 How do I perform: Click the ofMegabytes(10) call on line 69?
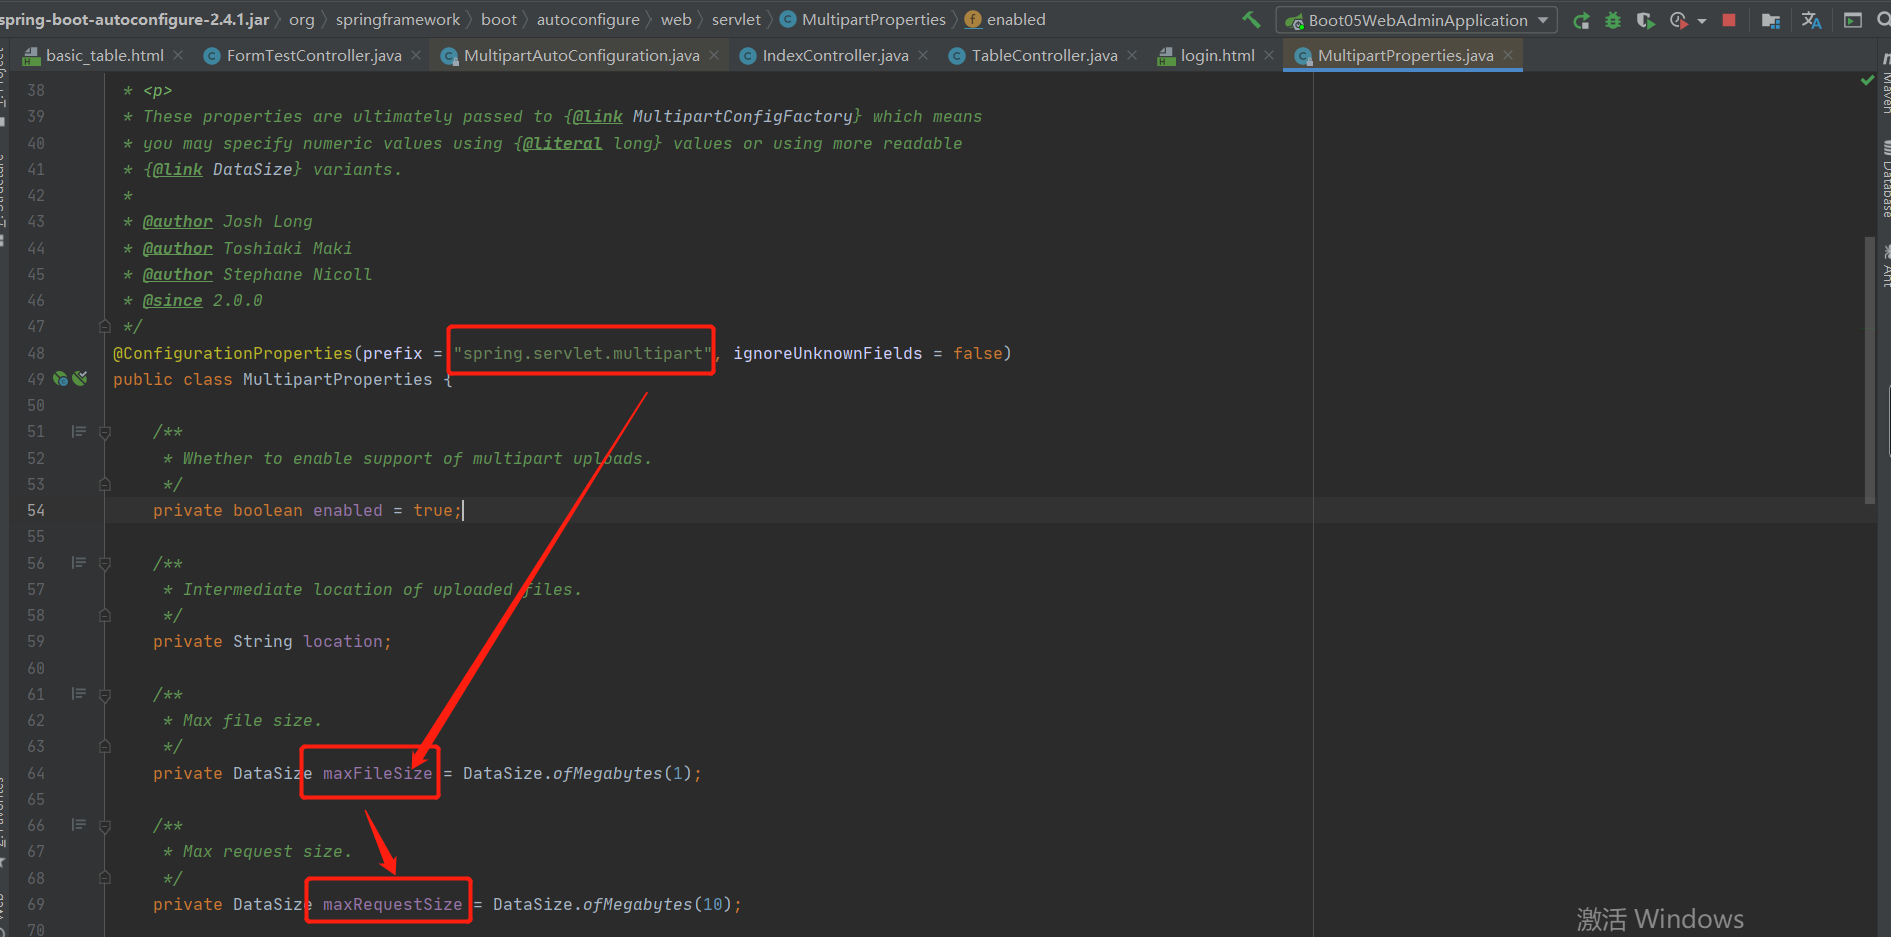tap(657, 904)
